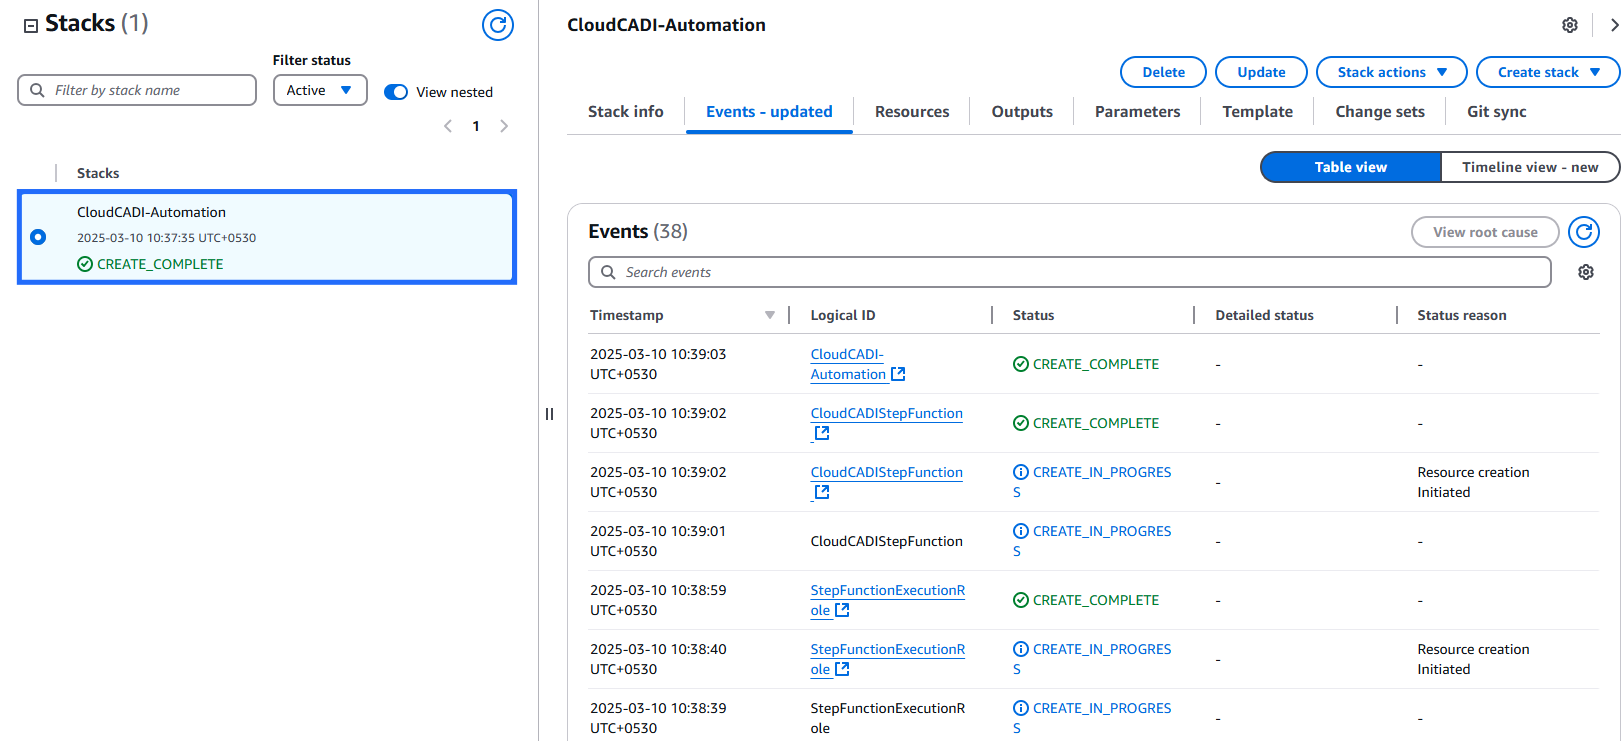This screenshot has width=1624, height=741.
Task: Click the Status reason column header
Action: pos(1462,315)
